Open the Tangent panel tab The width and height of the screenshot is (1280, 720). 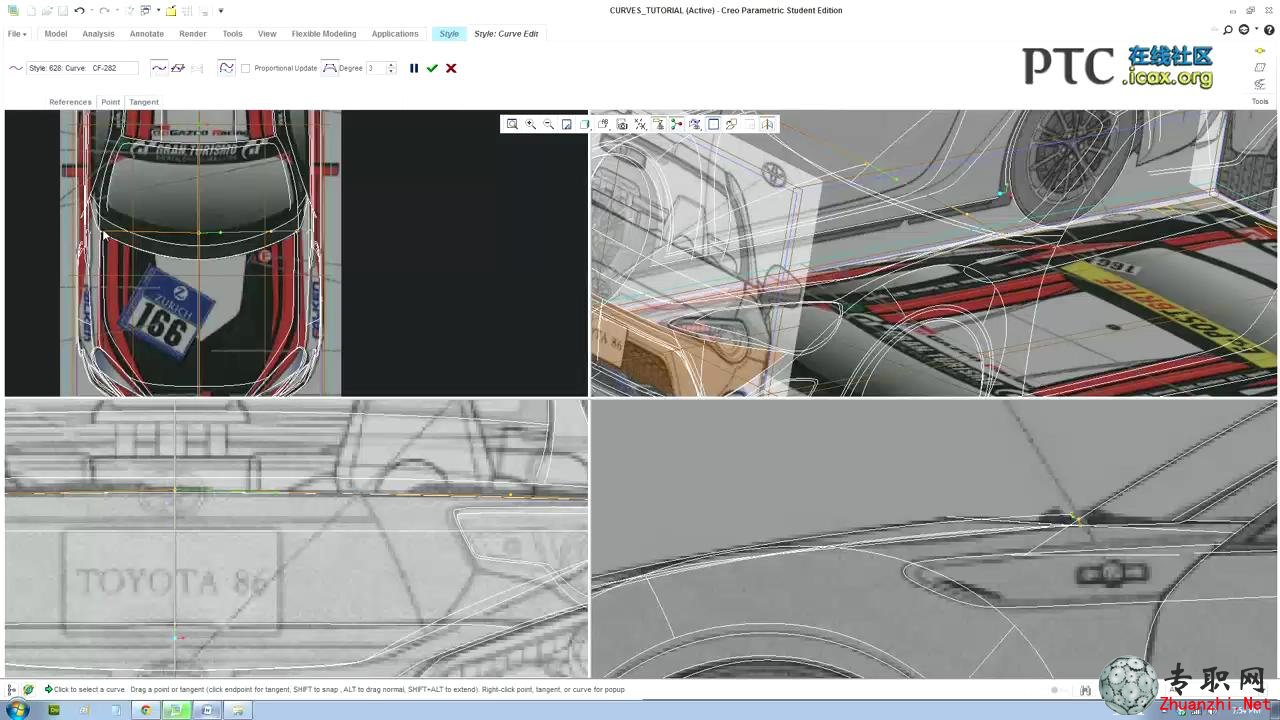[144, 102]
